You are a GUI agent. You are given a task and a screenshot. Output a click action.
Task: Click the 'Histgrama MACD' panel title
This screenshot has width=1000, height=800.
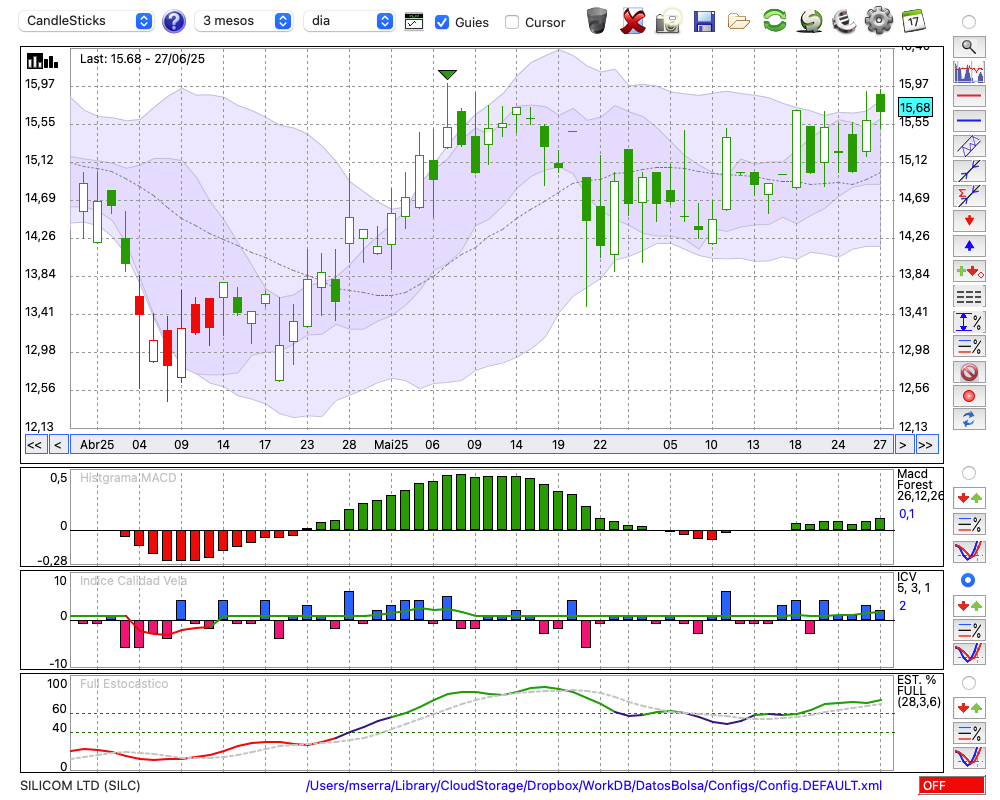128,478
